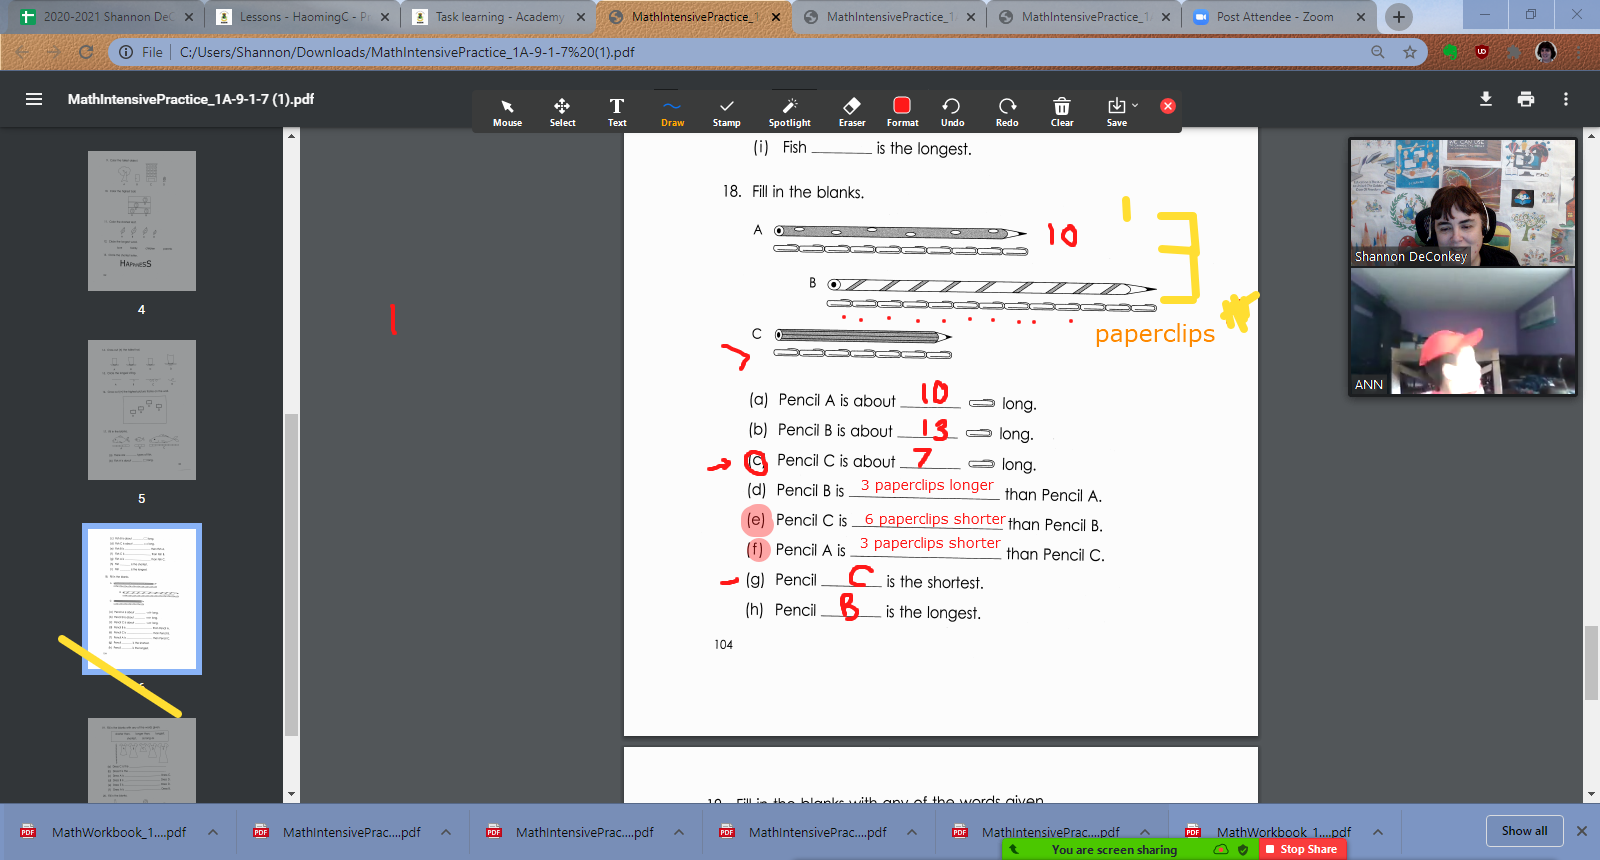Open the green Evernote extension icon
1600x860 pixels.
[x=1450, y=52]
